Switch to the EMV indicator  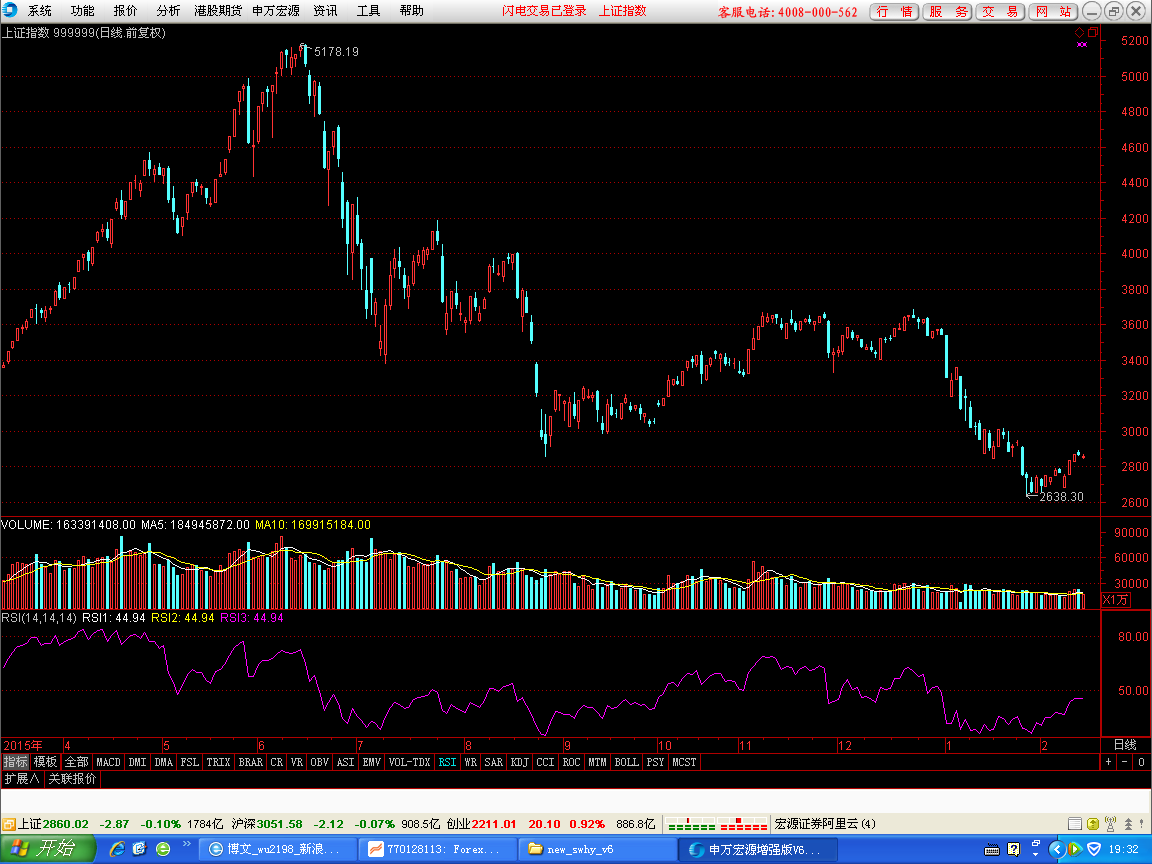(x=372, y=762)
